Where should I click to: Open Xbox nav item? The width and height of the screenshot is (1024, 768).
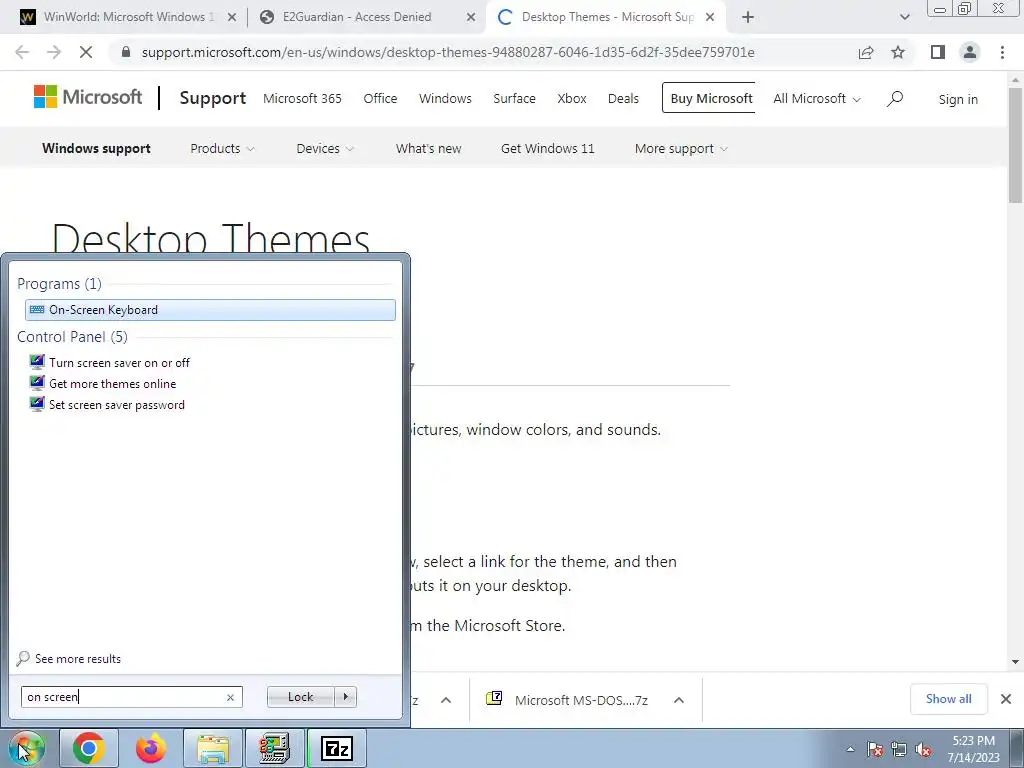point(571,98)
